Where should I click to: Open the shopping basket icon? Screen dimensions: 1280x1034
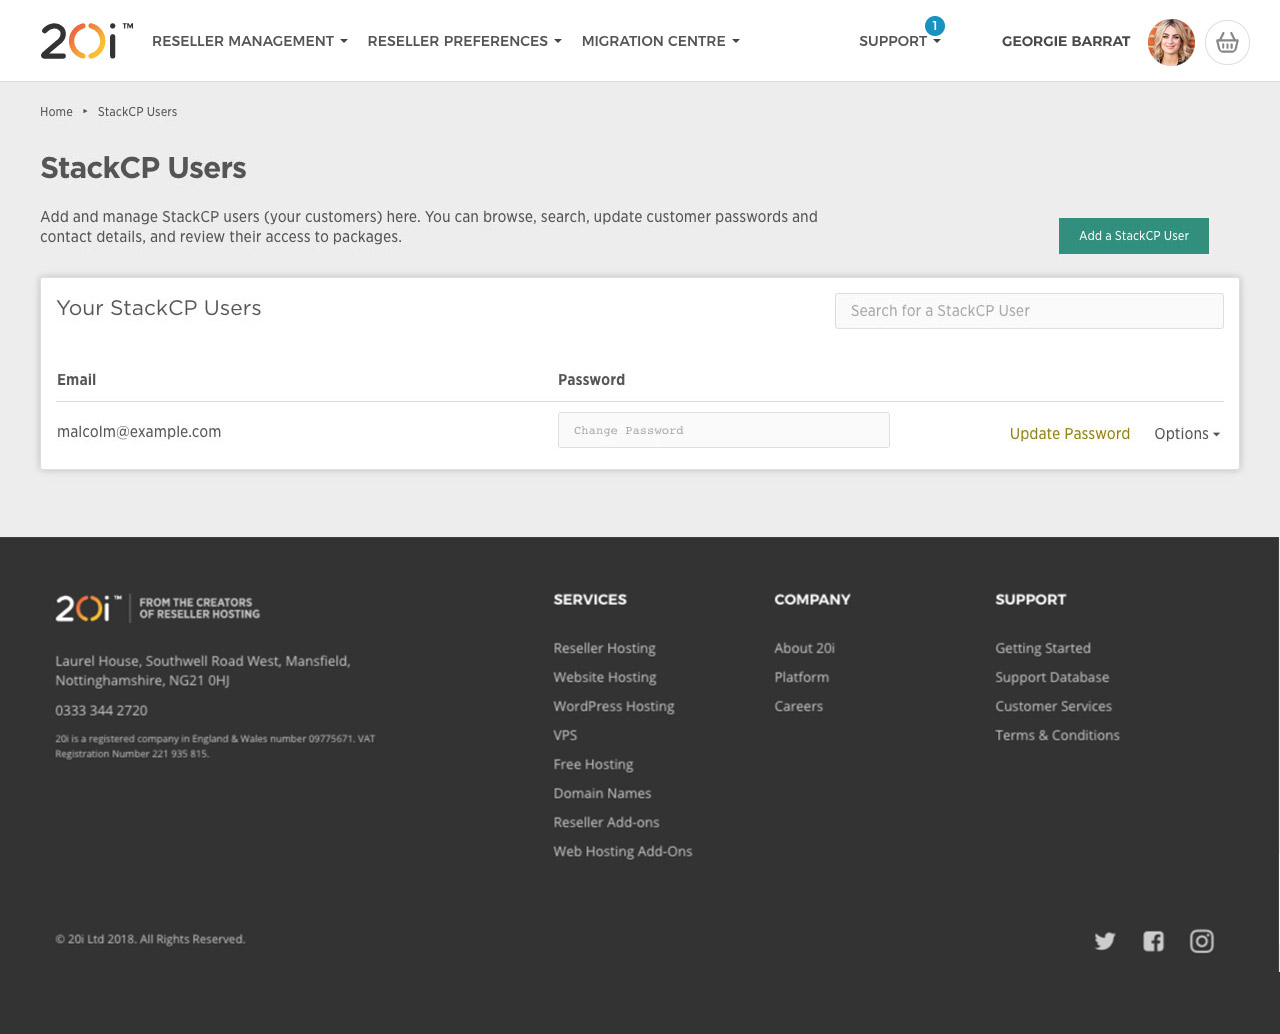(1227, 42)
